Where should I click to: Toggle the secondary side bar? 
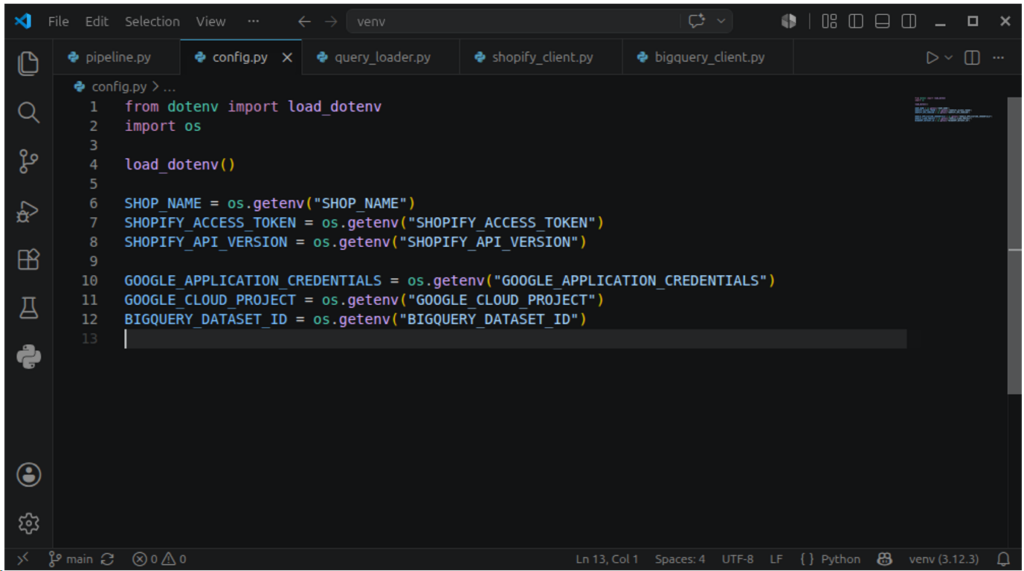908,22
